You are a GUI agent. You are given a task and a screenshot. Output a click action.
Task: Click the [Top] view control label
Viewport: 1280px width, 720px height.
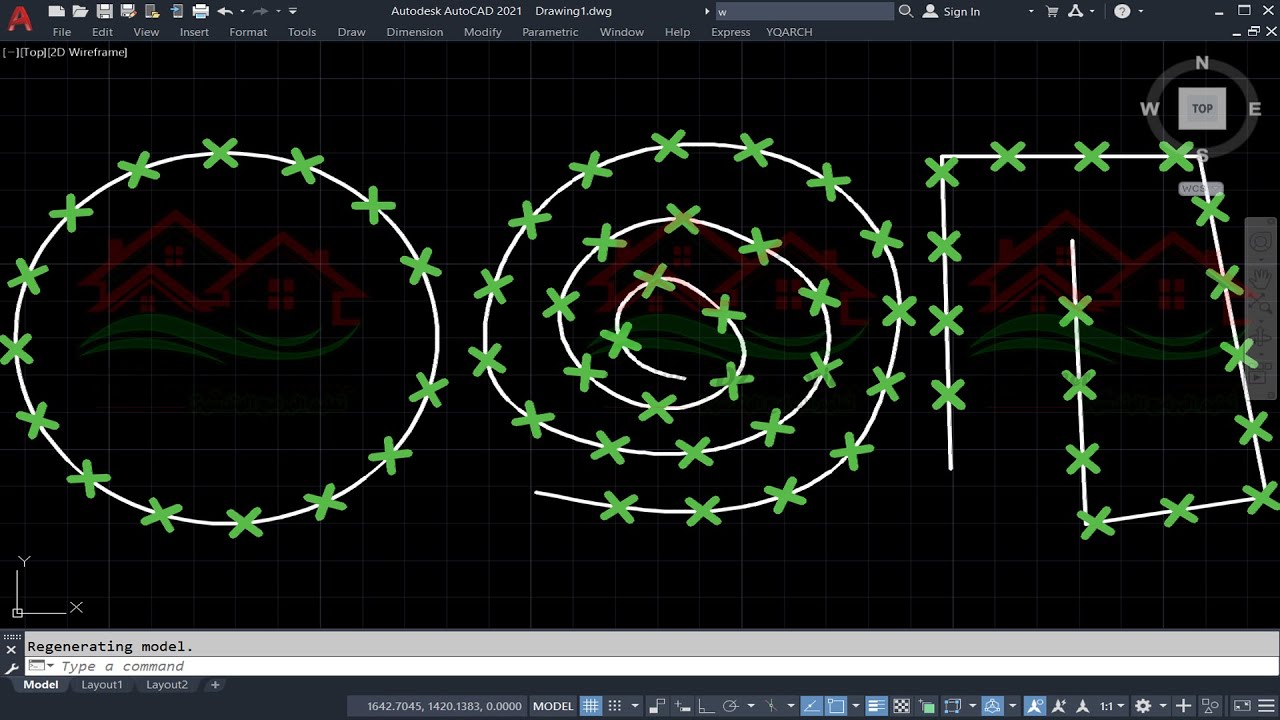point(33,52)
